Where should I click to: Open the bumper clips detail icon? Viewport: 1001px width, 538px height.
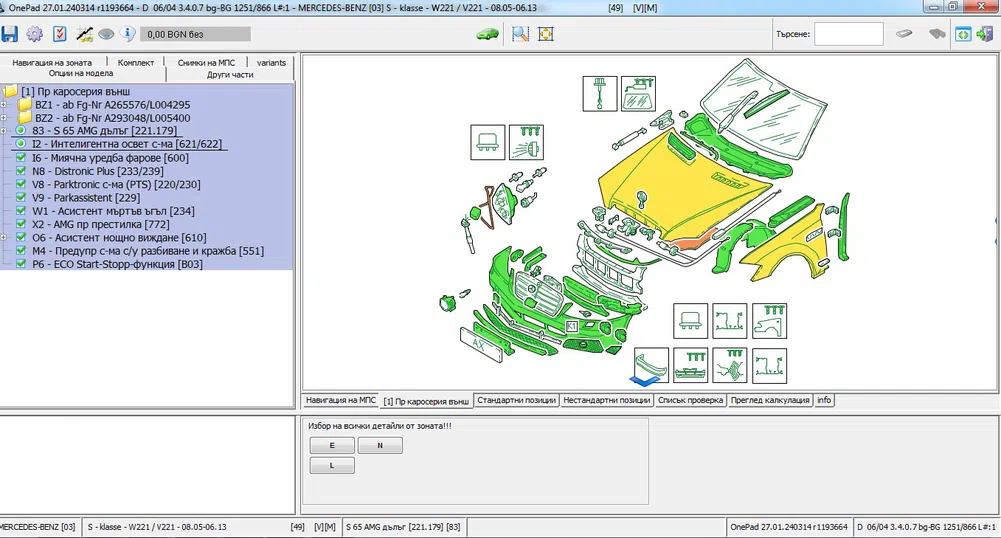[691, 366]
